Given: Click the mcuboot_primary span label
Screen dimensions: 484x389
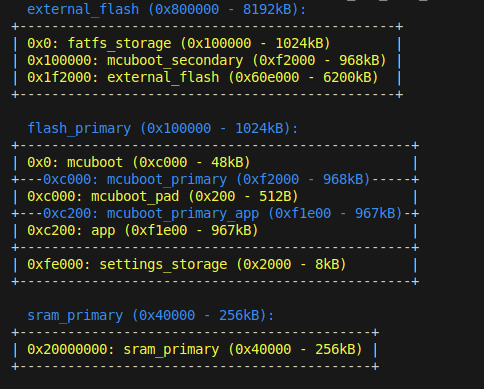Looking at the screenshot, I should click(x=207, y=179).
